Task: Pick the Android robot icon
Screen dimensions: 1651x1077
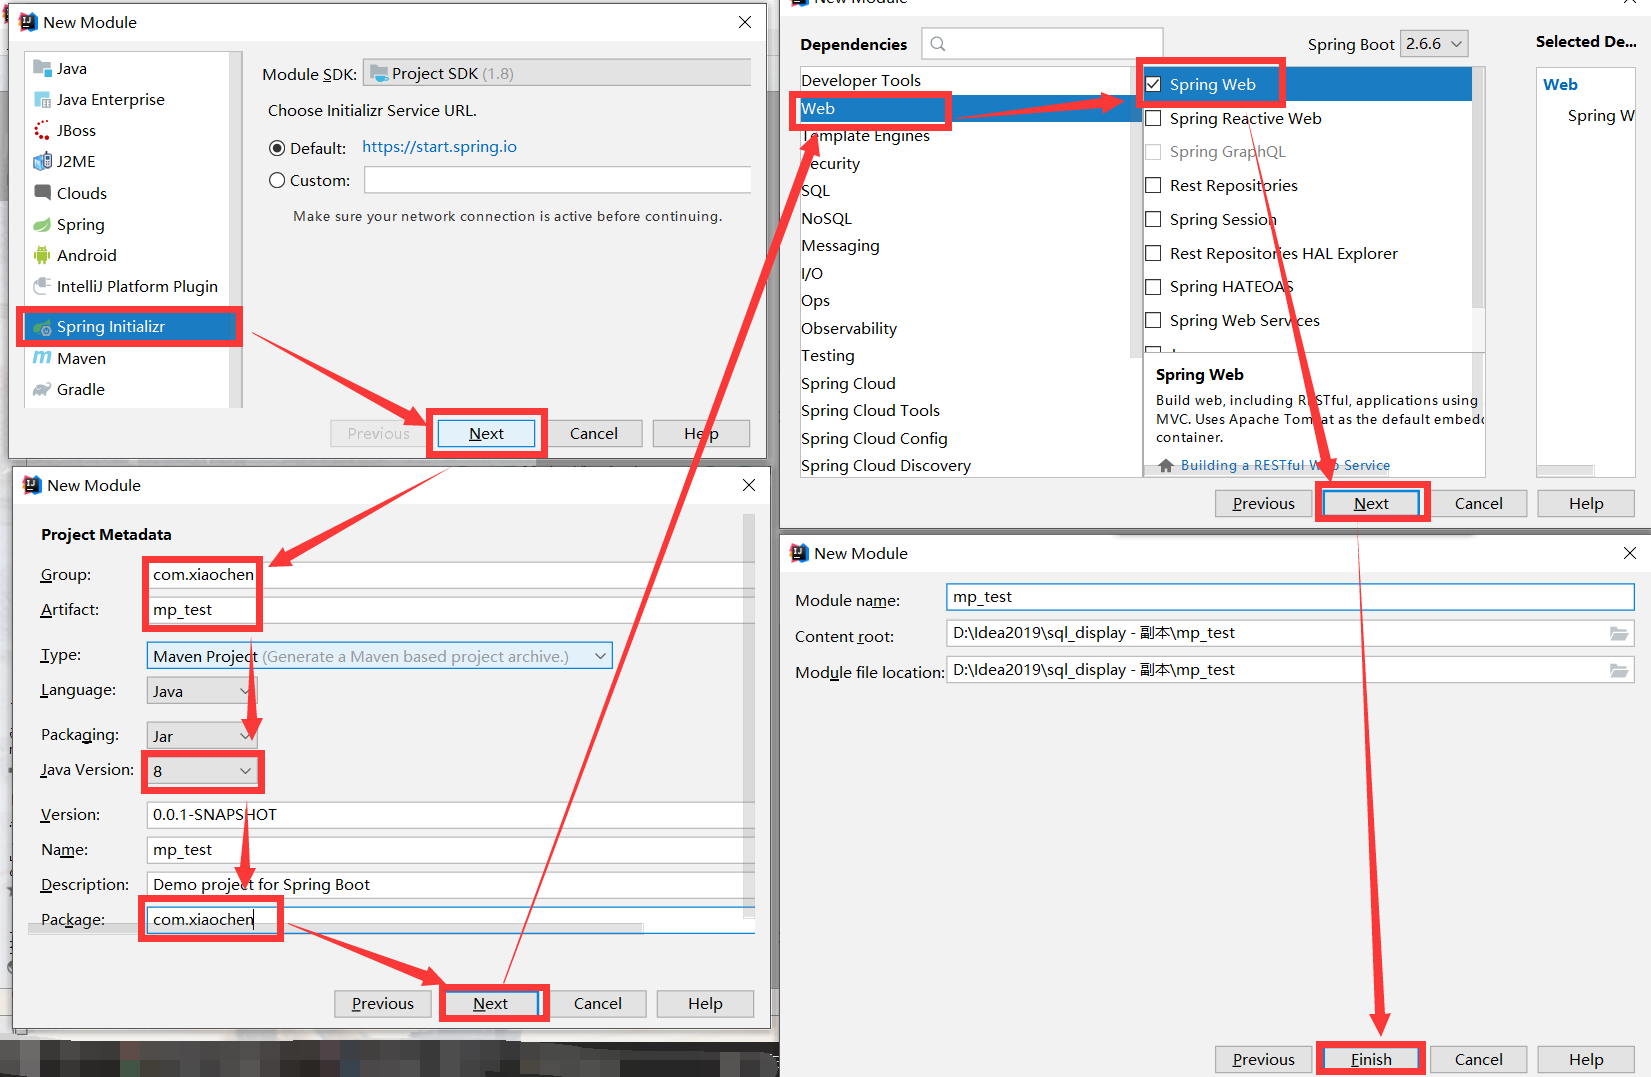Action: [42, 255]
